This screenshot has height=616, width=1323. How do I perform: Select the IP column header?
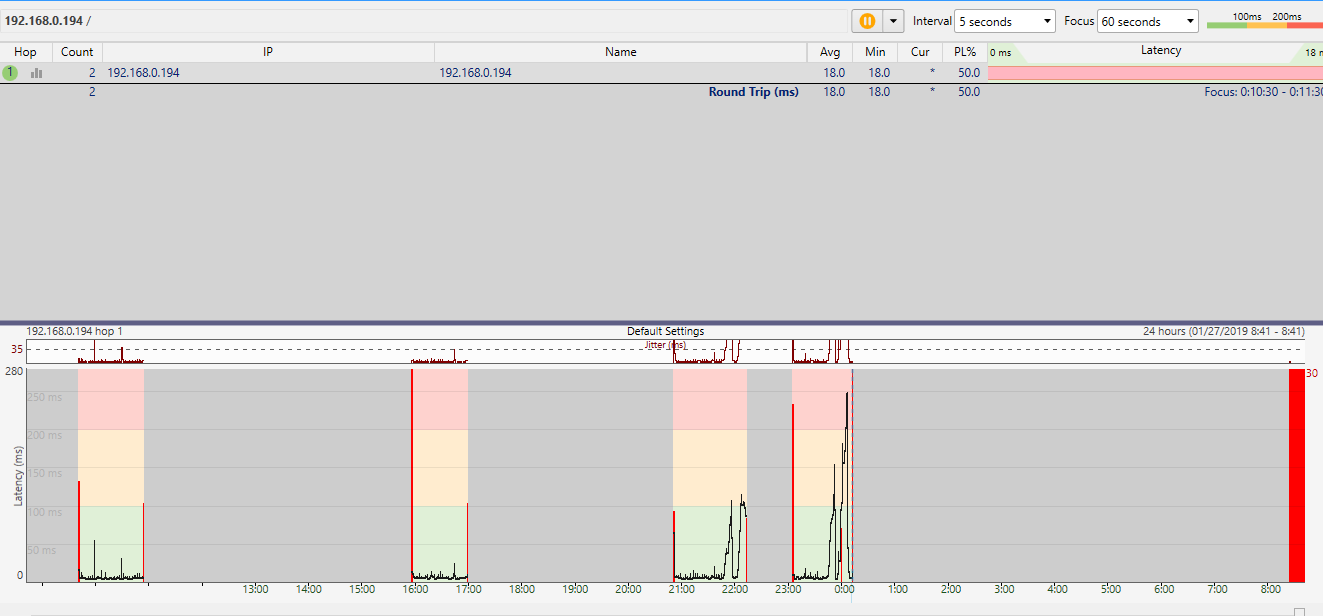(x=268, y=52)
